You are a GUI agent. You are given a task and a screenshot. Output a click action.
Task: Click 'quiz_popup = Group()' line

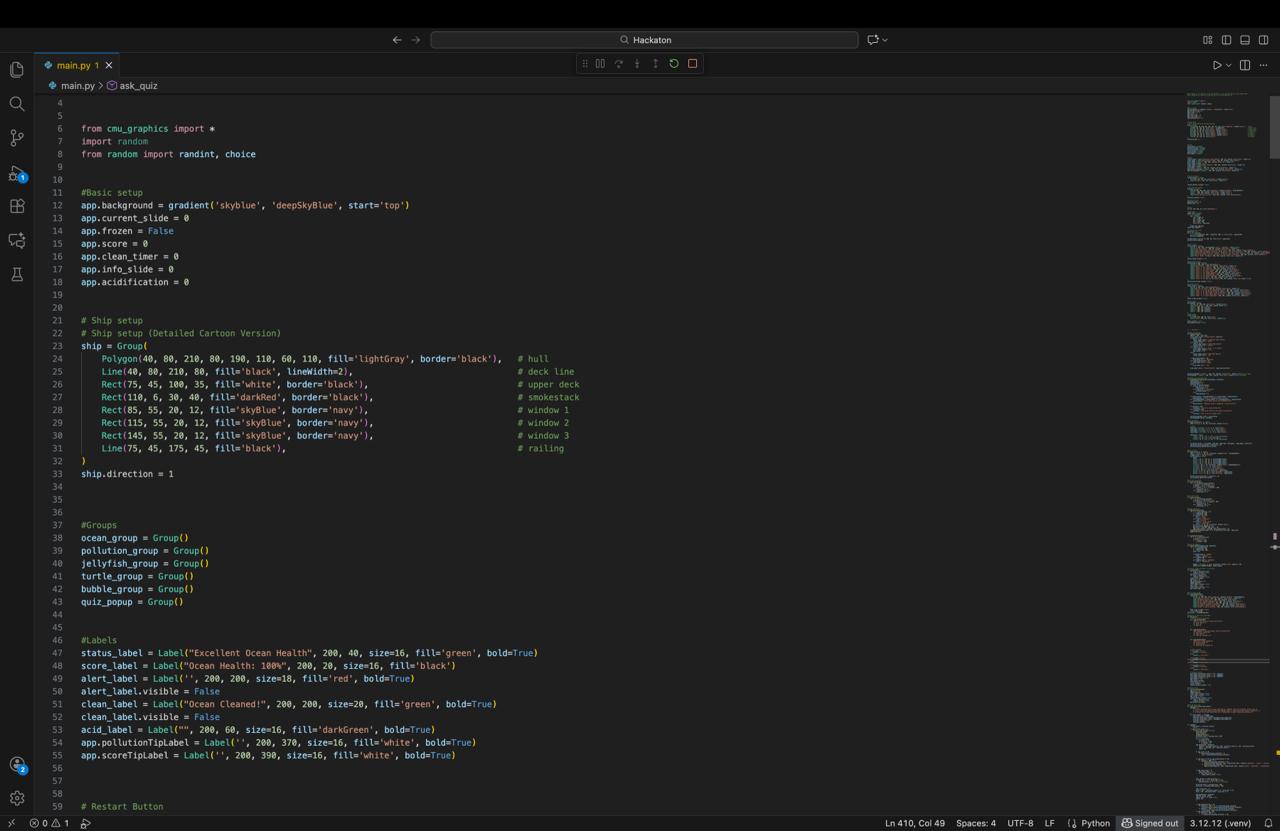pos(132,602)
